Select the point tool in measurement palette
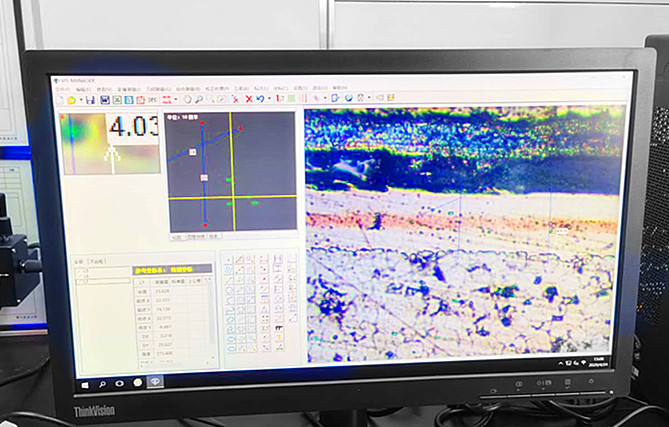 point(229,260)
